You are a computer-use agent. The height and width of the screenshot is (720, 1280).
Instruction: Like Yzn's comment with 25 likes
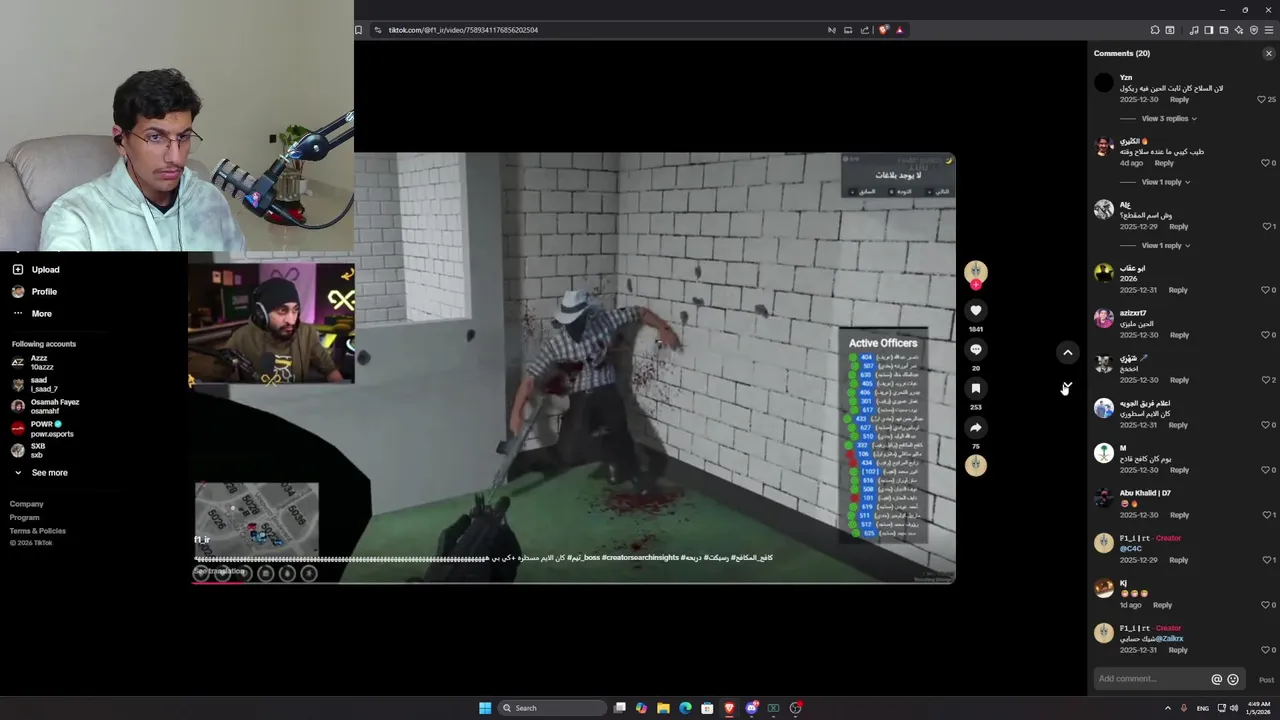point(1262,100)
